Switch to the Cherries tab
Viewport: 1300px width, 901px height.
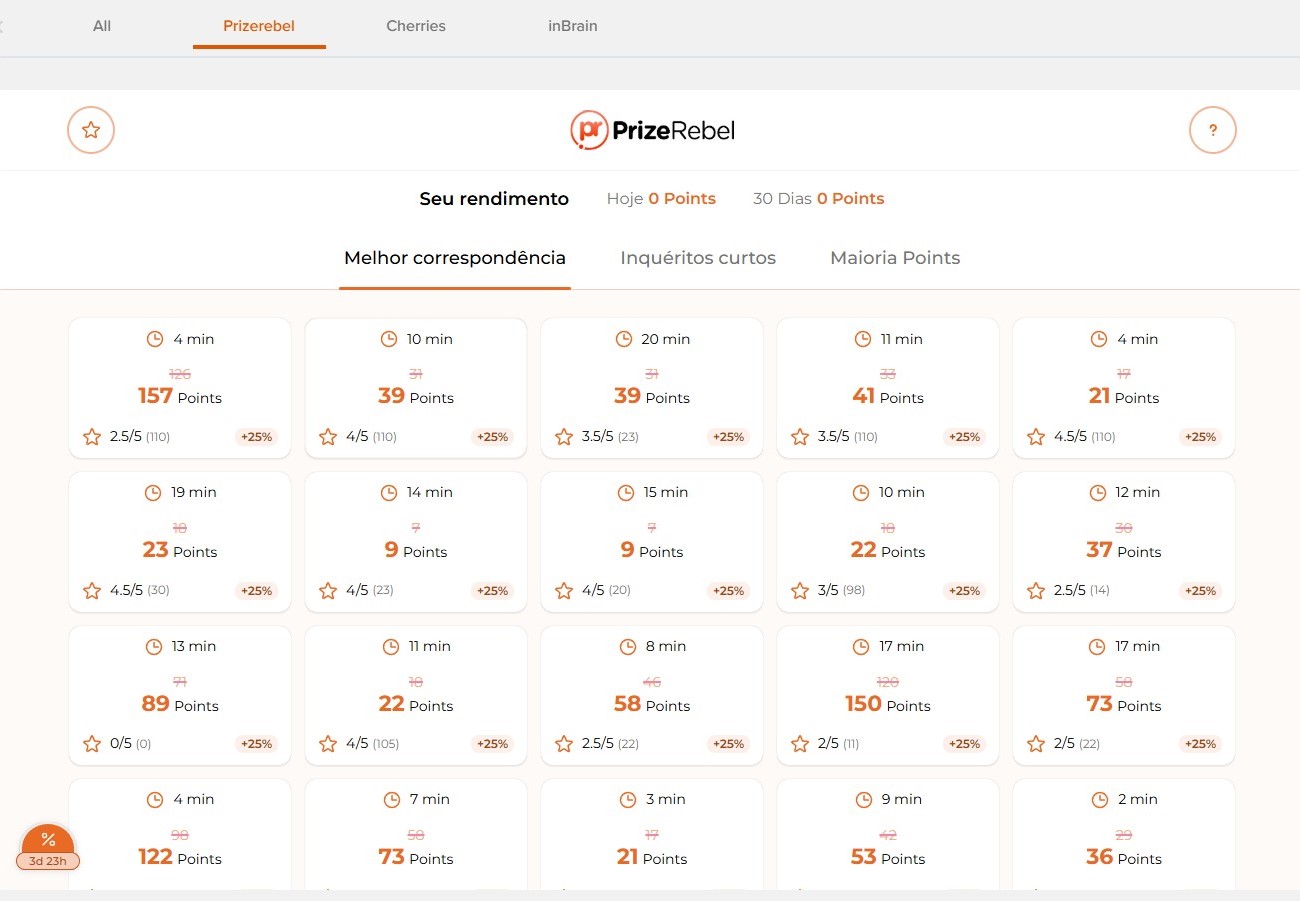click(x=416, y=26)
